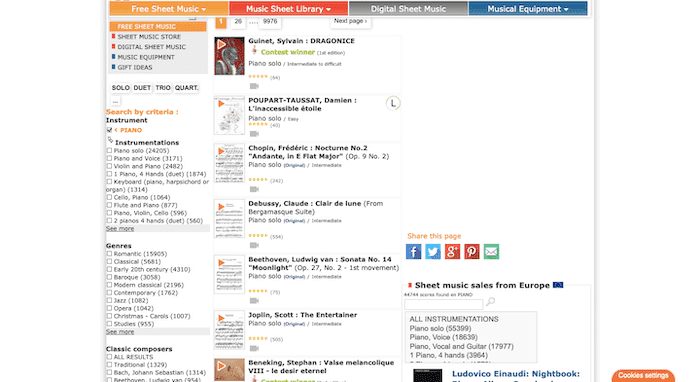Filter by TRIO

click(x=163, y=88)
